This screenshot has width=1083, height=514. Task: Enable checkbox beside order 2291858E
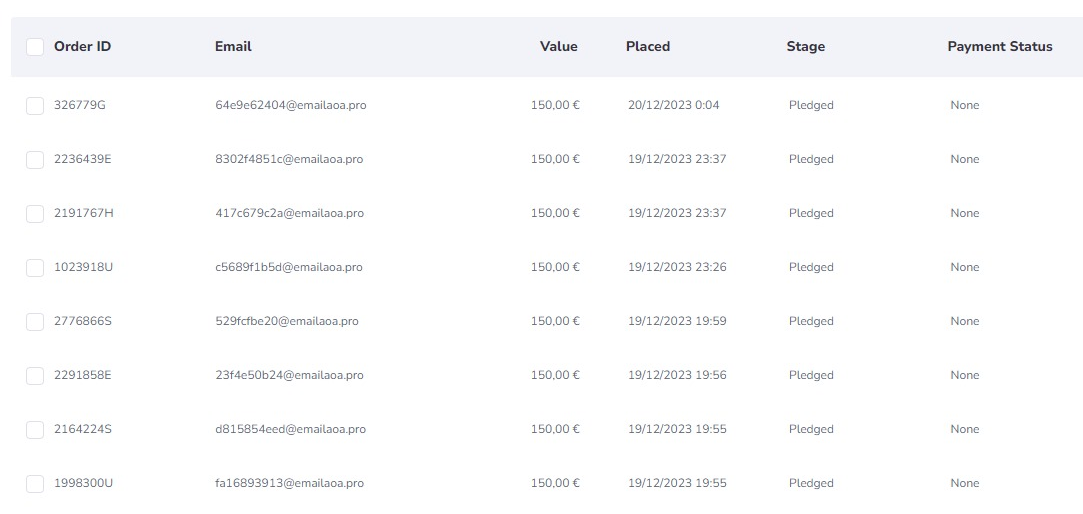coord(35,375)
